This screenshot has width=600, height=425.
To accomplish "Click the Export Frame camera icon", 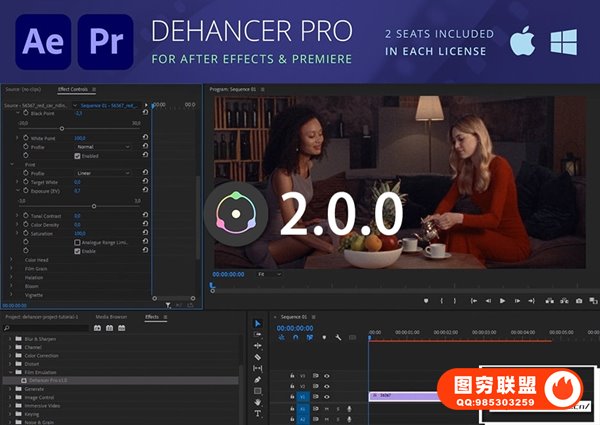I will [x=578, y=300].
